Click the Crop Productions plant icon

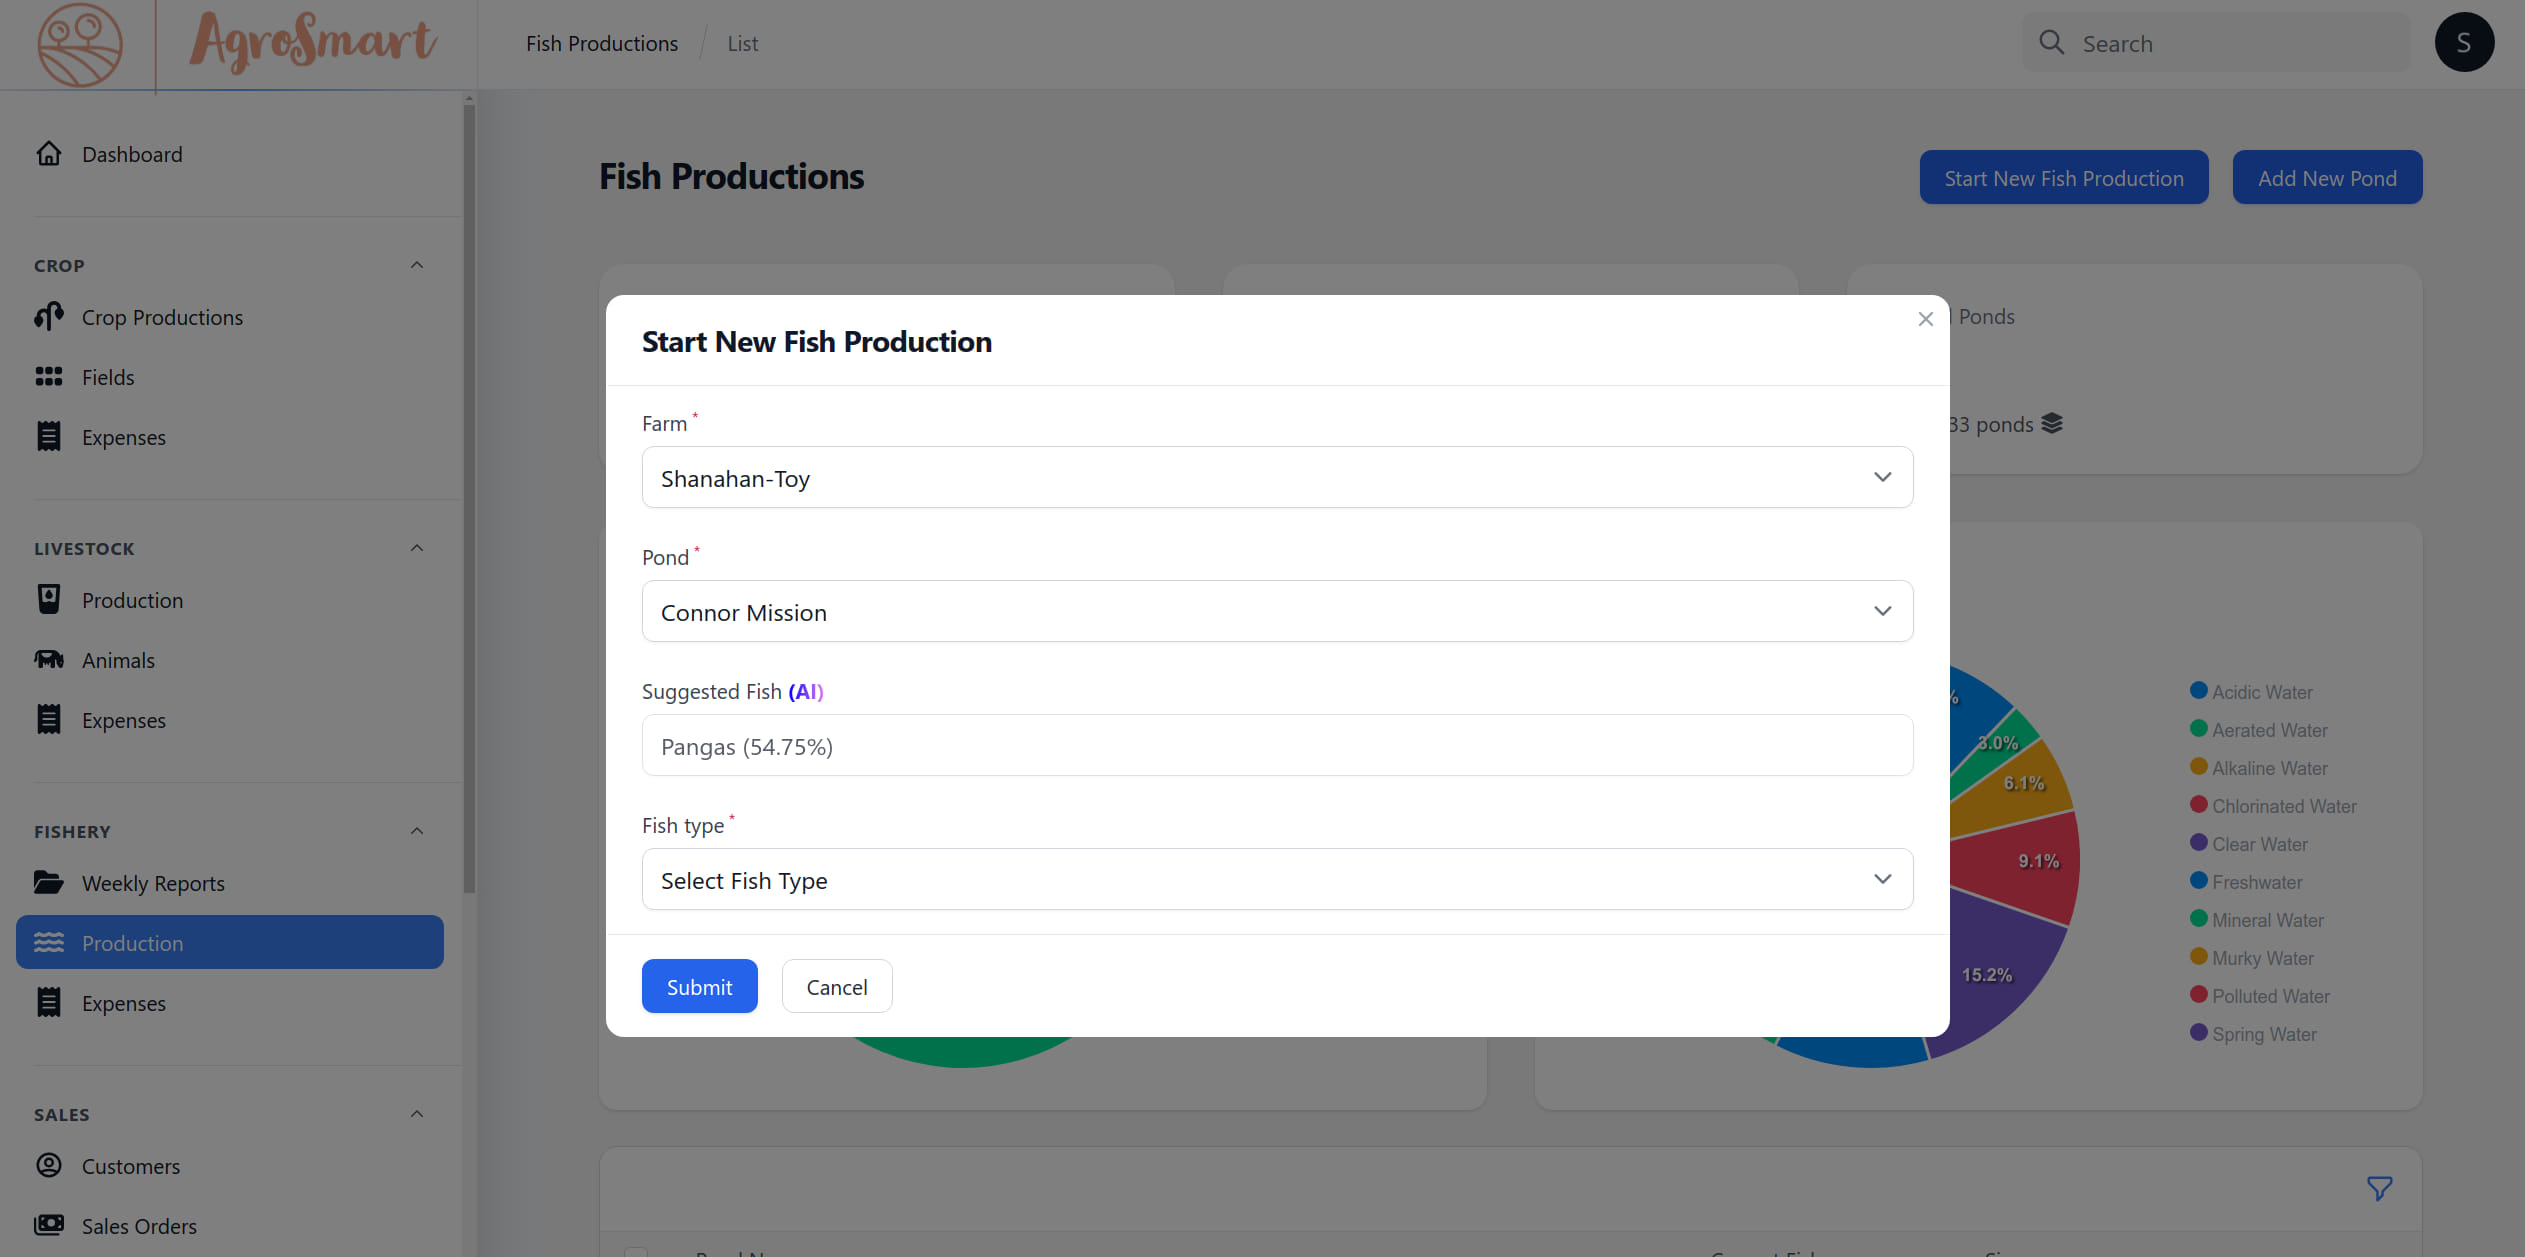[49, 317]
